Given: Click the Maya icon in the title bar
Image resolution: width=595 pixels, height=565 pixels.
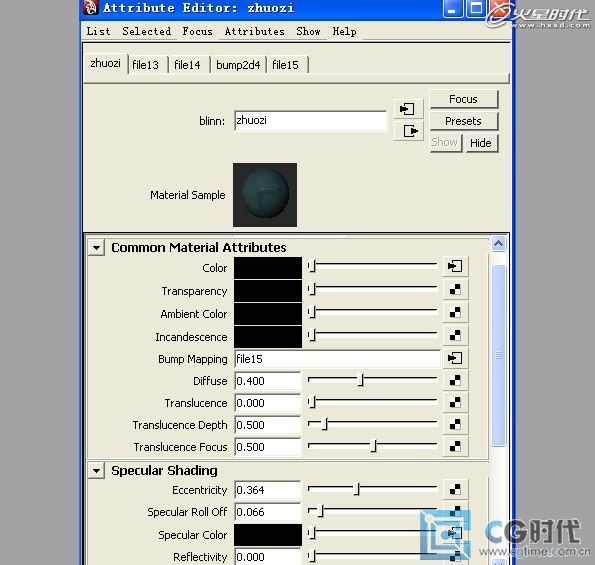Looking at the screenshot, I should pyautogui.click(x=91, y=7).
